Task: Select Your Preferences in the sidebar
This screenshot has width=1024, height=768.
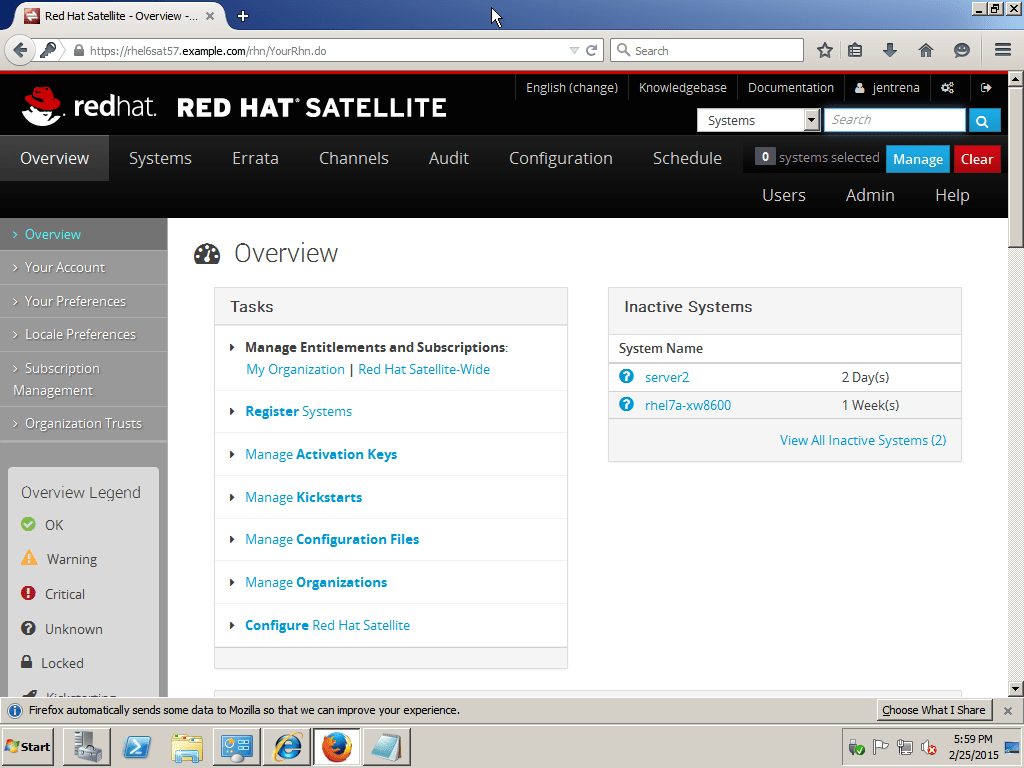Action: 75,301
